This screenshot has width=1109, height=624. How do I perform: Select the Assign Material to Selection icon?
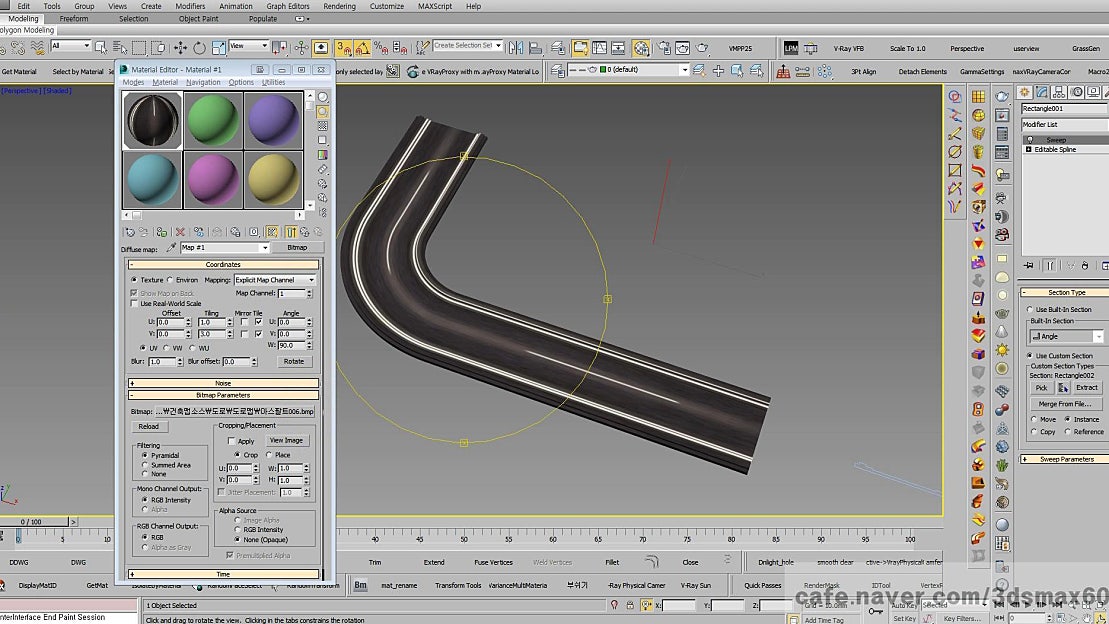click(161, 231)
